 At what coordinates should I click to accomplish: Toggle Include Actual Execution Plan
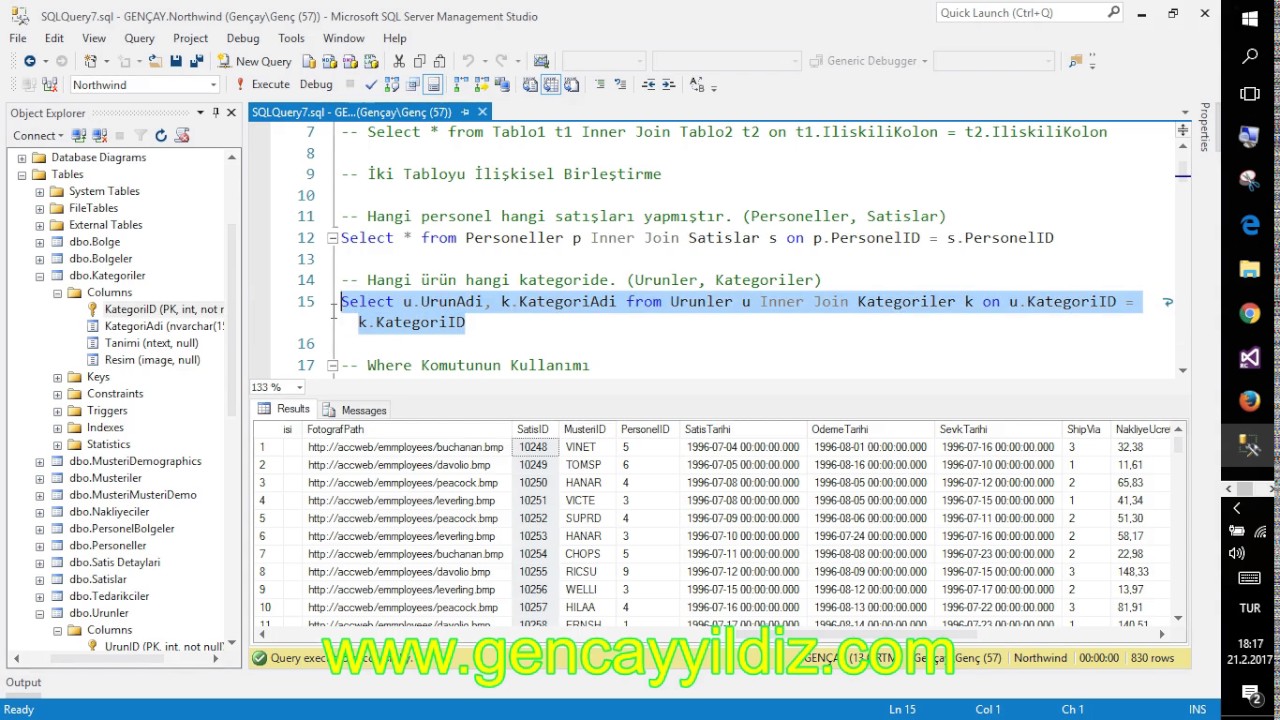[x=461, y=85]
